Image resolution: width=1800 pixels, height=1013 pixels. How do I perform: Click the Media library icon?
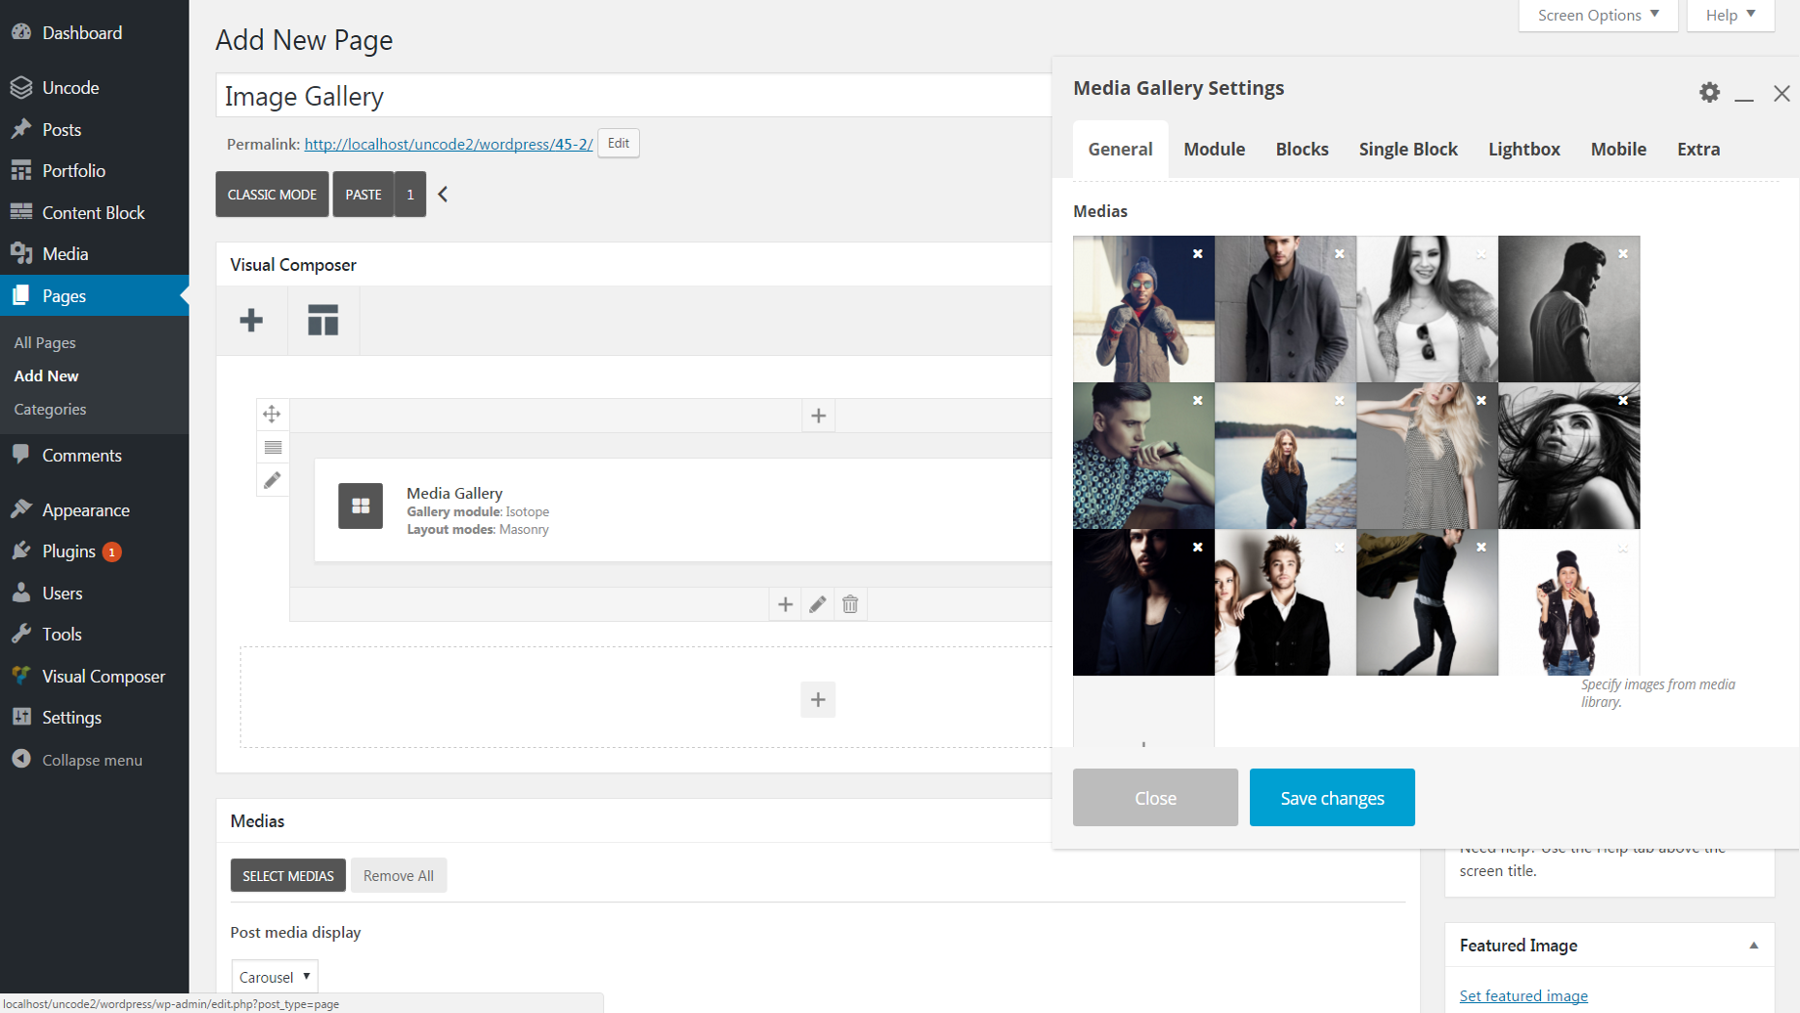click(21, 254)
